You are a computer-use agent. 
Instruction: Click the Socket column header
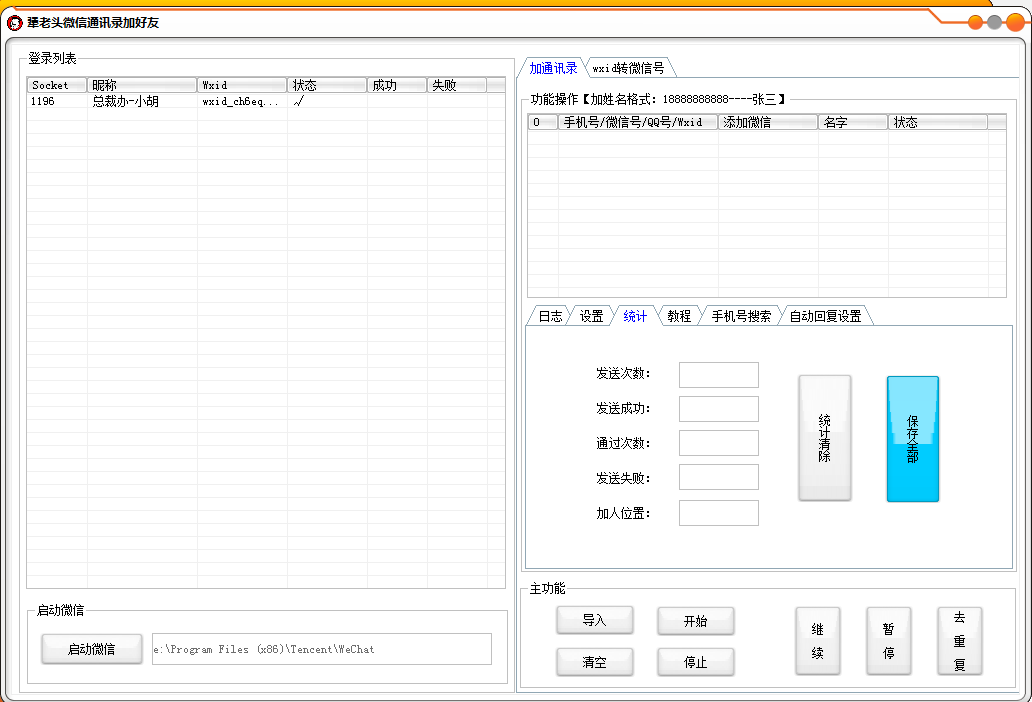(x=57, y=85)
